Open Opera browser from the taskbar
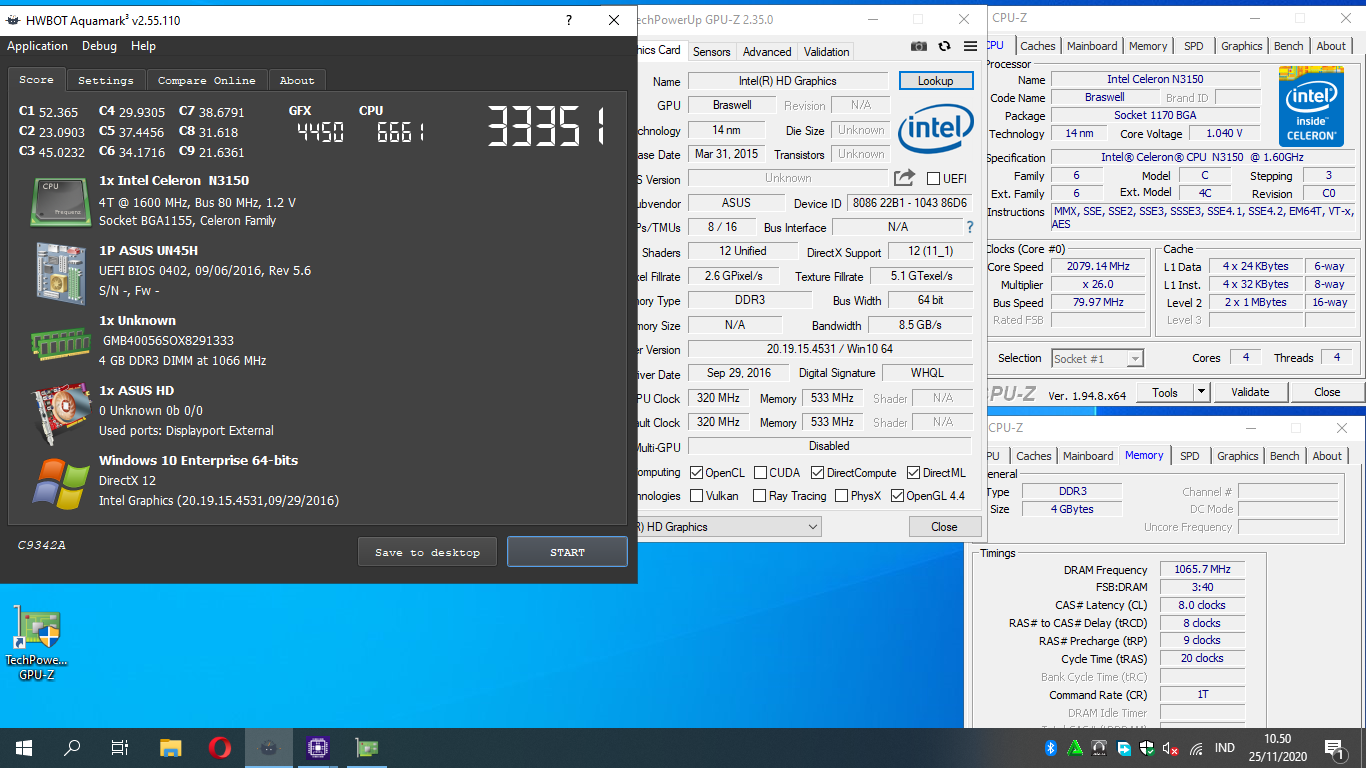1366x768 pixels. [220, 747]
